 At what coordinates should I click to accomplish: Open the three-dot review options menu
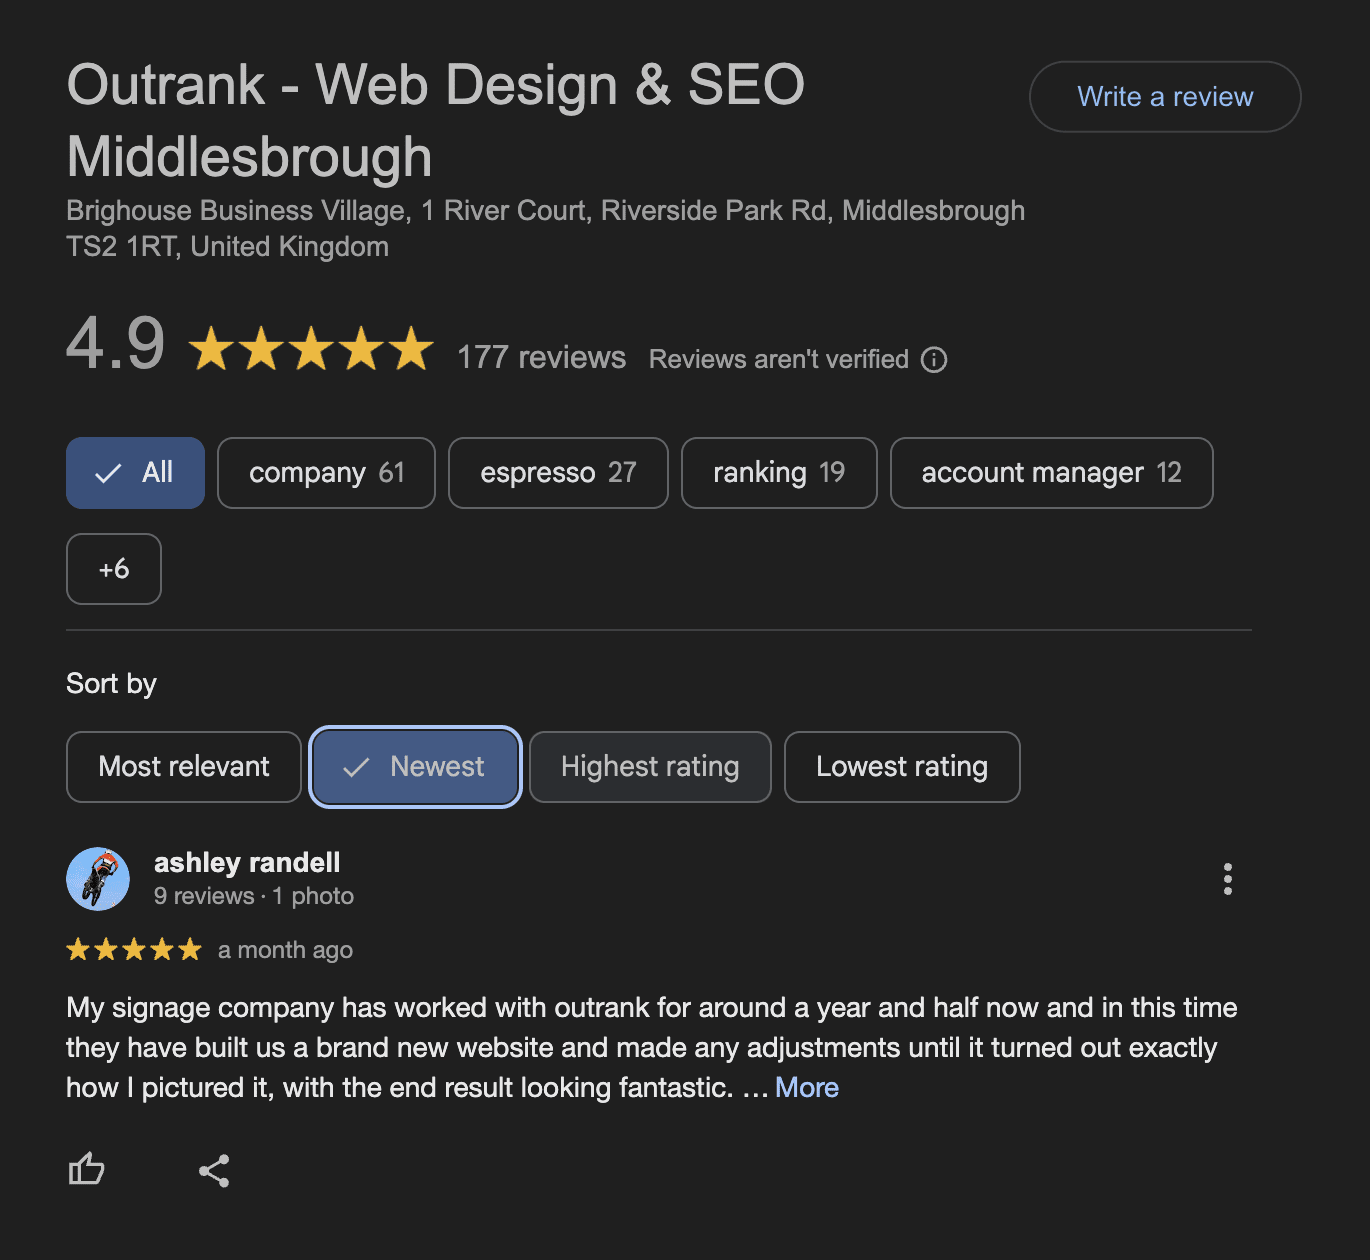1227,879
